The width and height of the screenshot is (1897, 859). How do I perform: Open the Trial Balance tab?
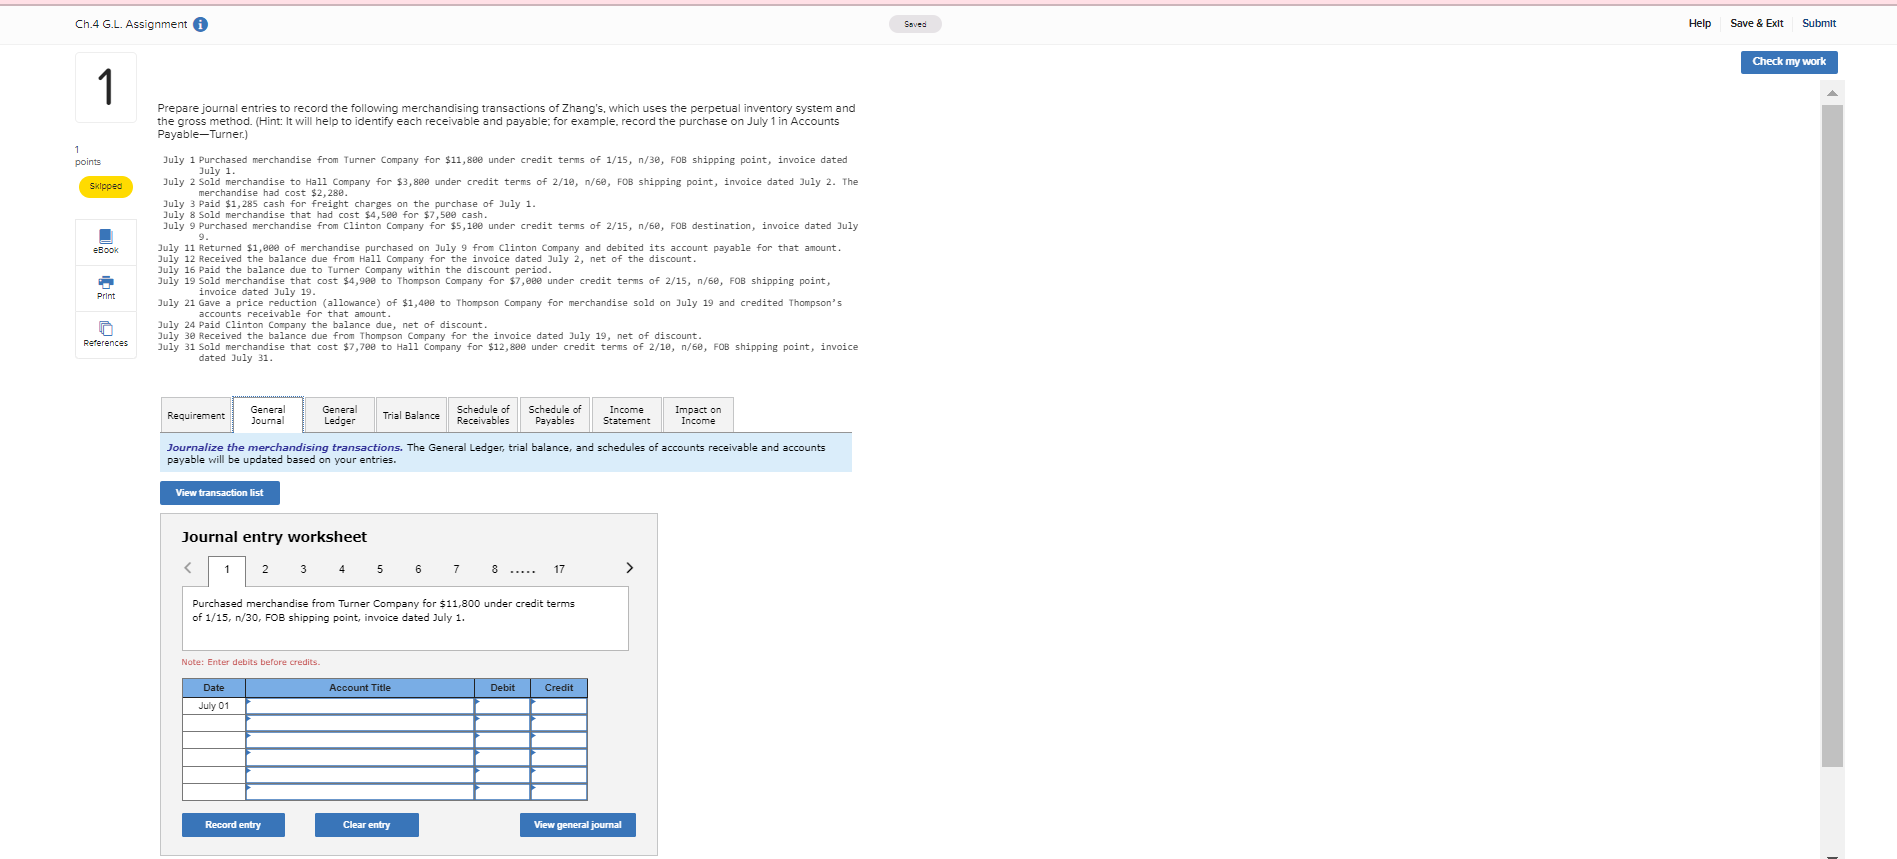(411, 415)
